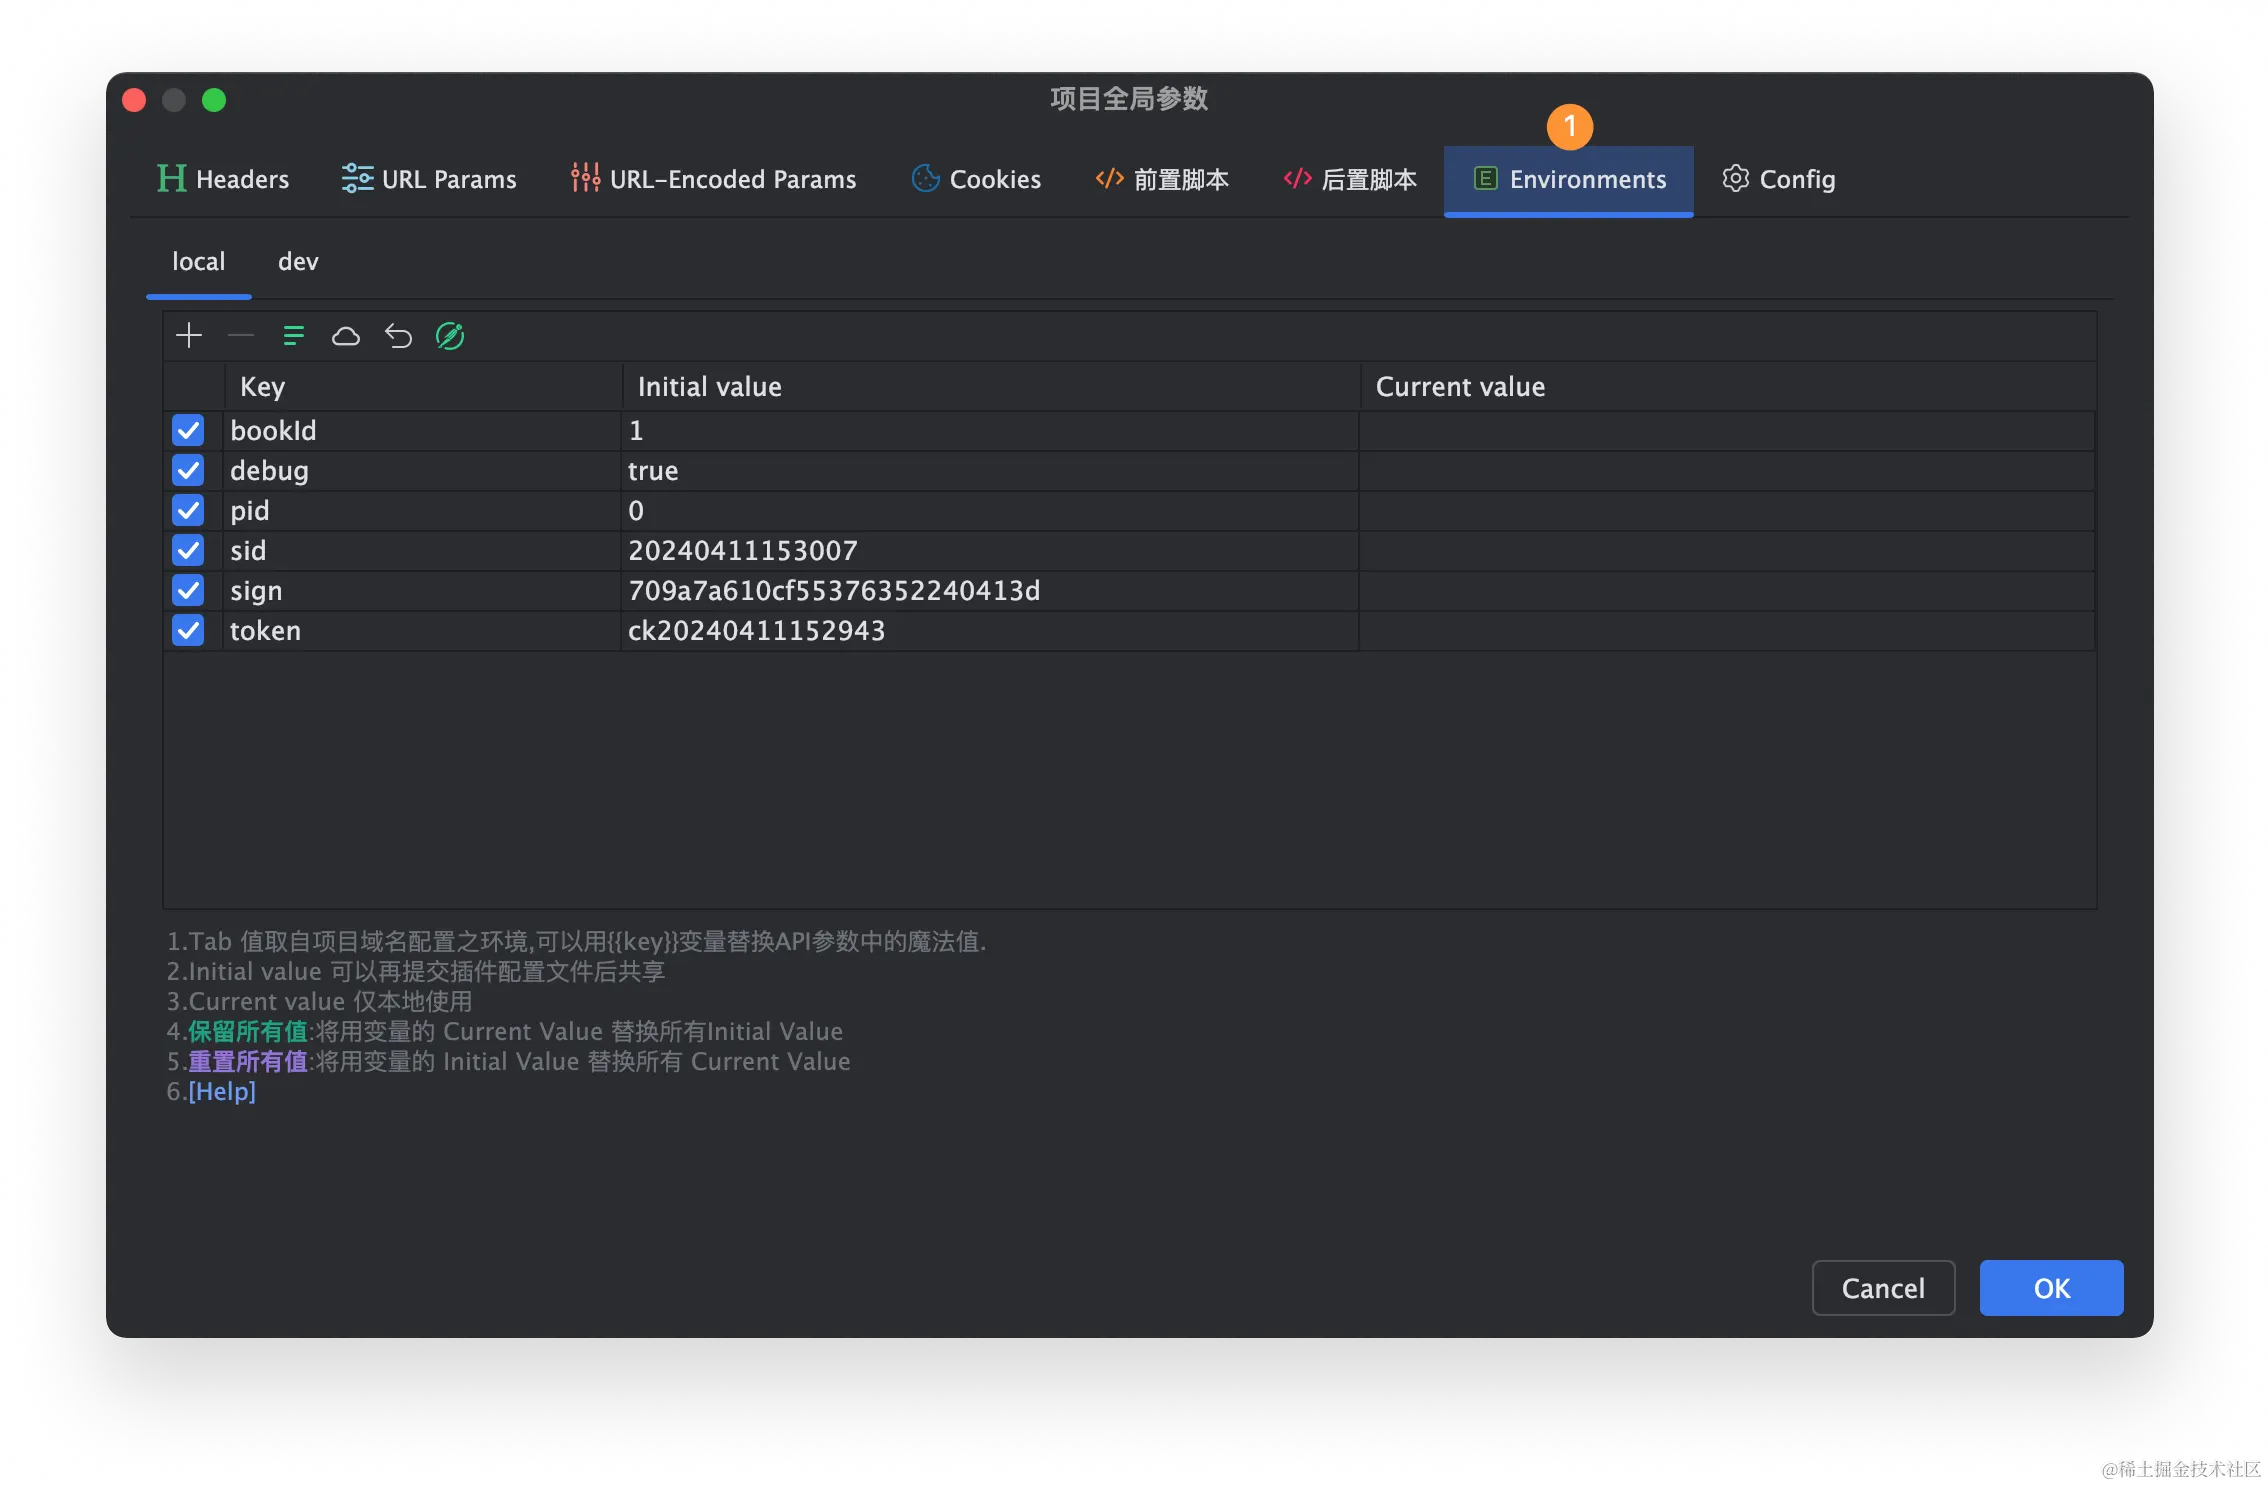Viewport: 2268px width, 1486px height.
Task: Disable the debug parameter checkbox
Action: (x=188, y=470)
